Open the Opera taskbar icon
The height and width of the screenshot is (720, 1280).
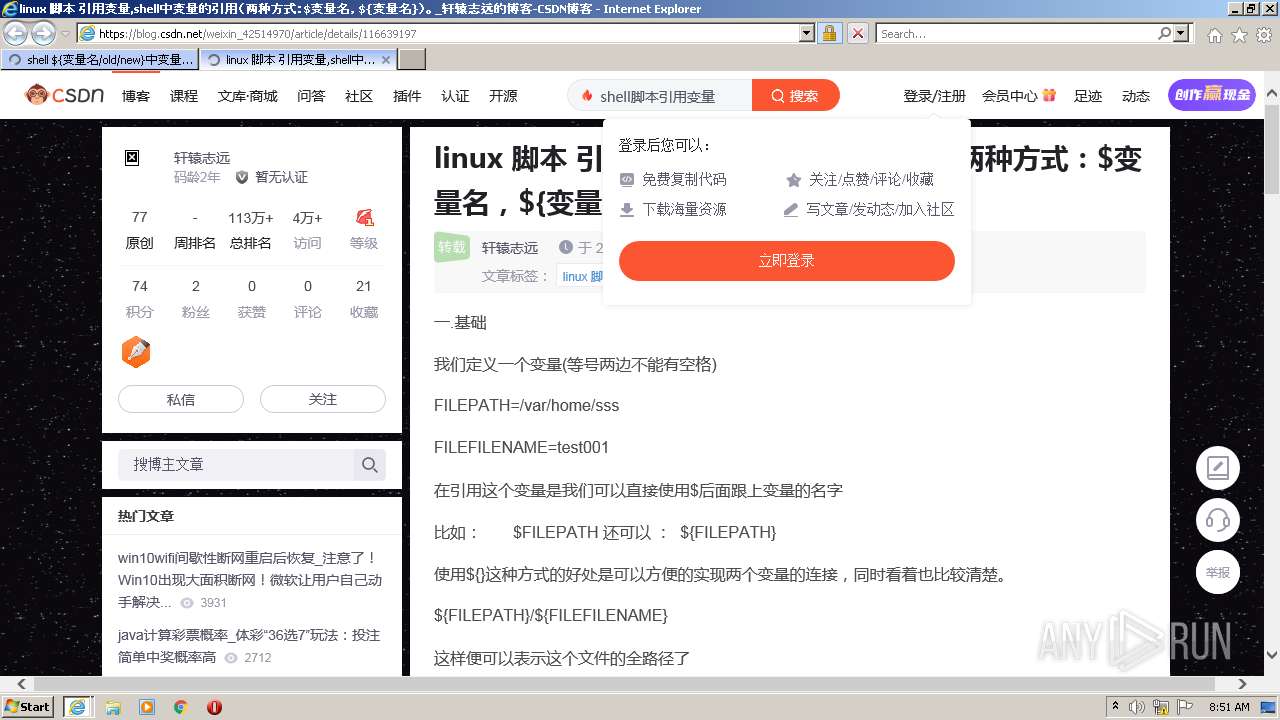[x=214, y=707]
